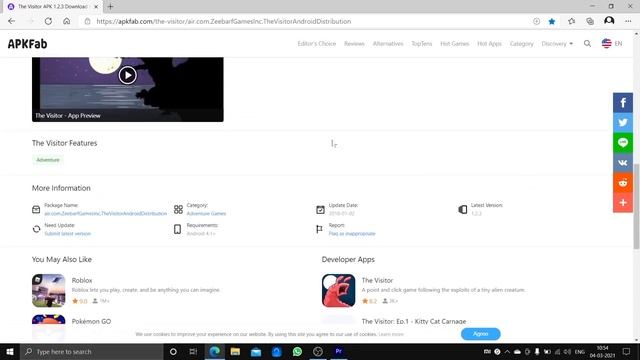Toggle the favorites star for this page
Screen dimensions: 640x360
[x=552, y=21]
